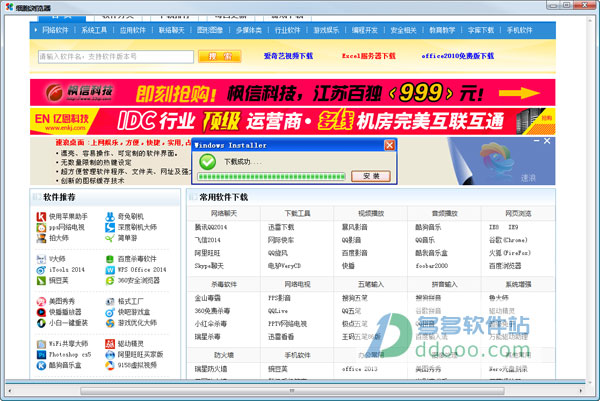Open the 9158虚拟视频 icon

(110, 365)
